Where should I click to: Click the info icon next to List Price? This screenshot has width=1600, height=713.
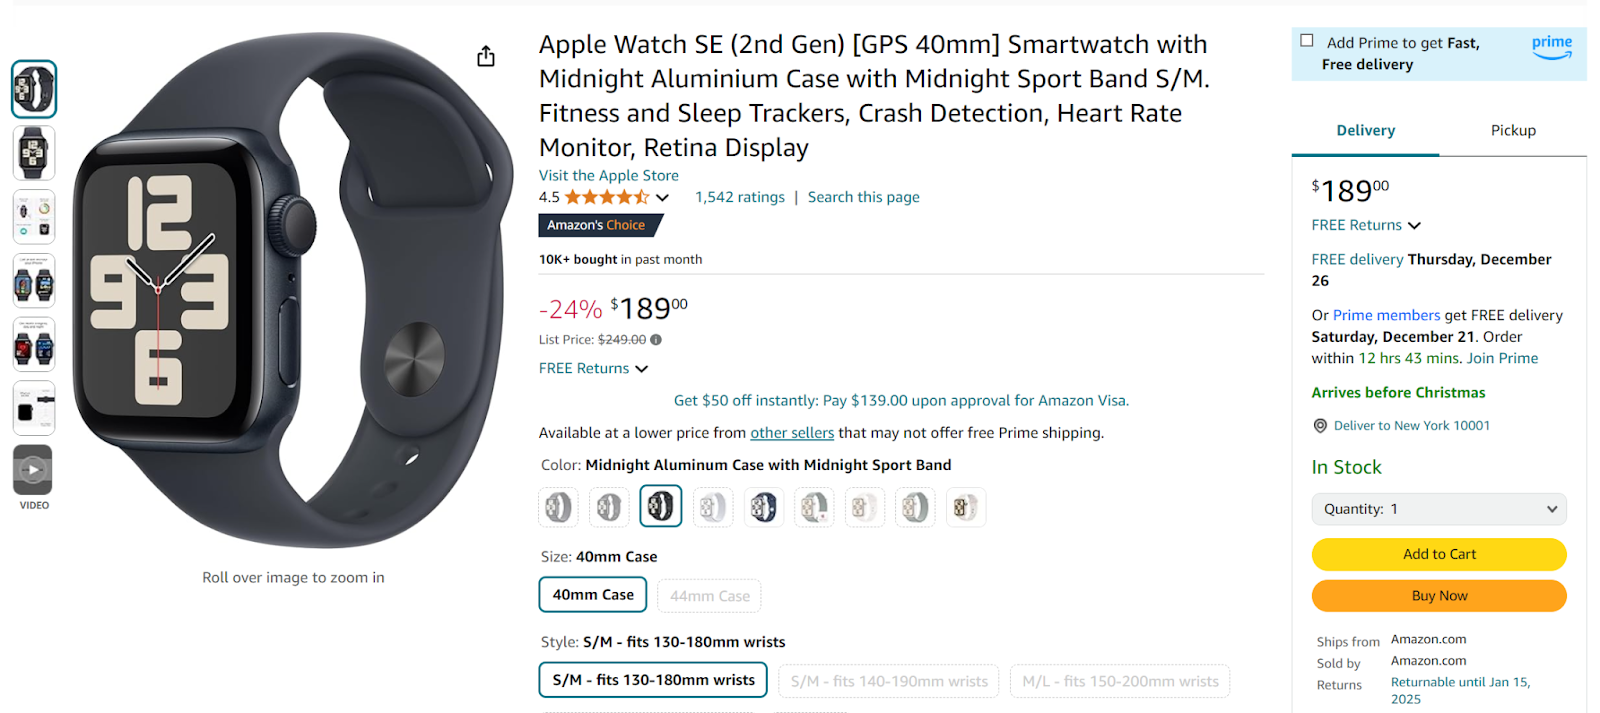coord(657,339)
